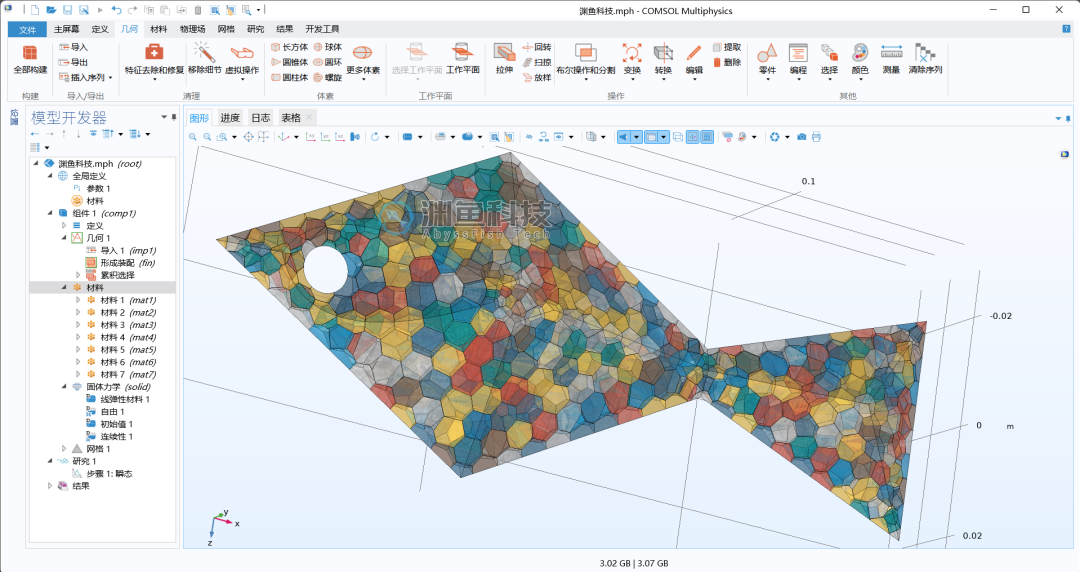Expand the 网格 1 node

[64, 449]
